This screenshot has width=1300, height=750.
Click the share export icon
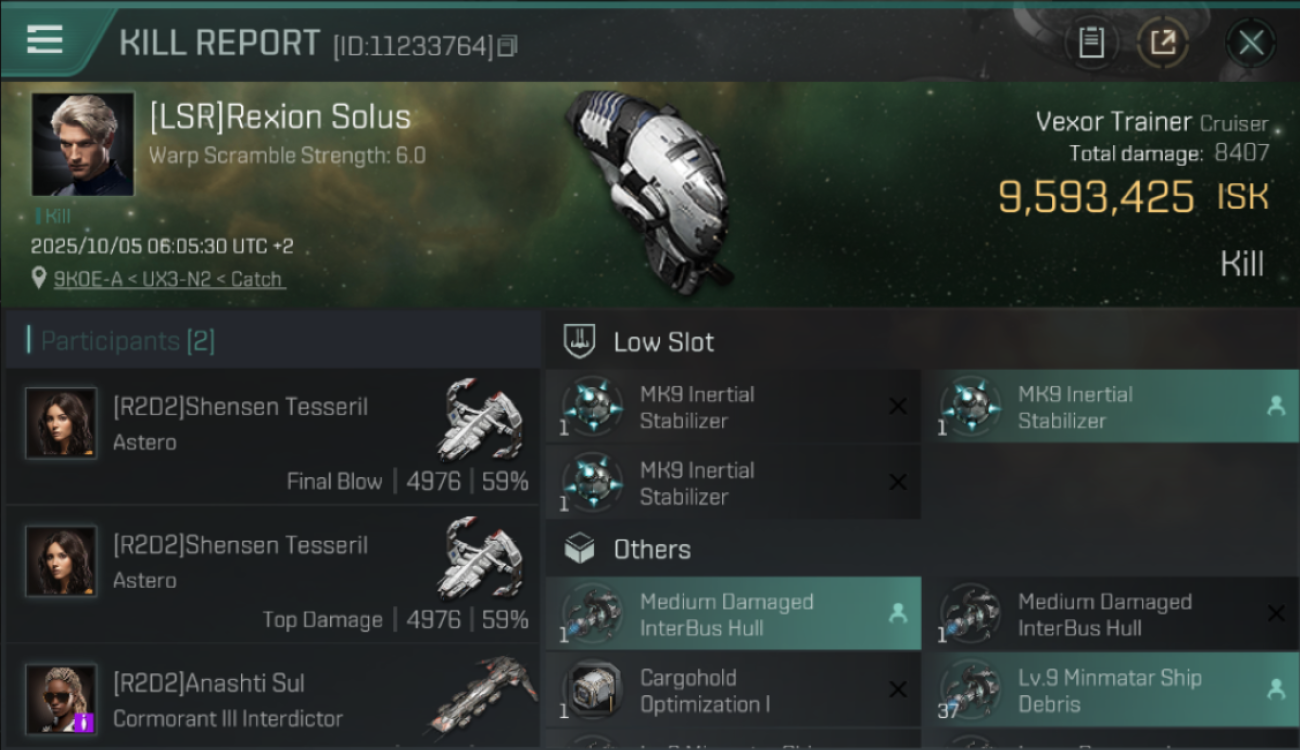[1163, 43]
